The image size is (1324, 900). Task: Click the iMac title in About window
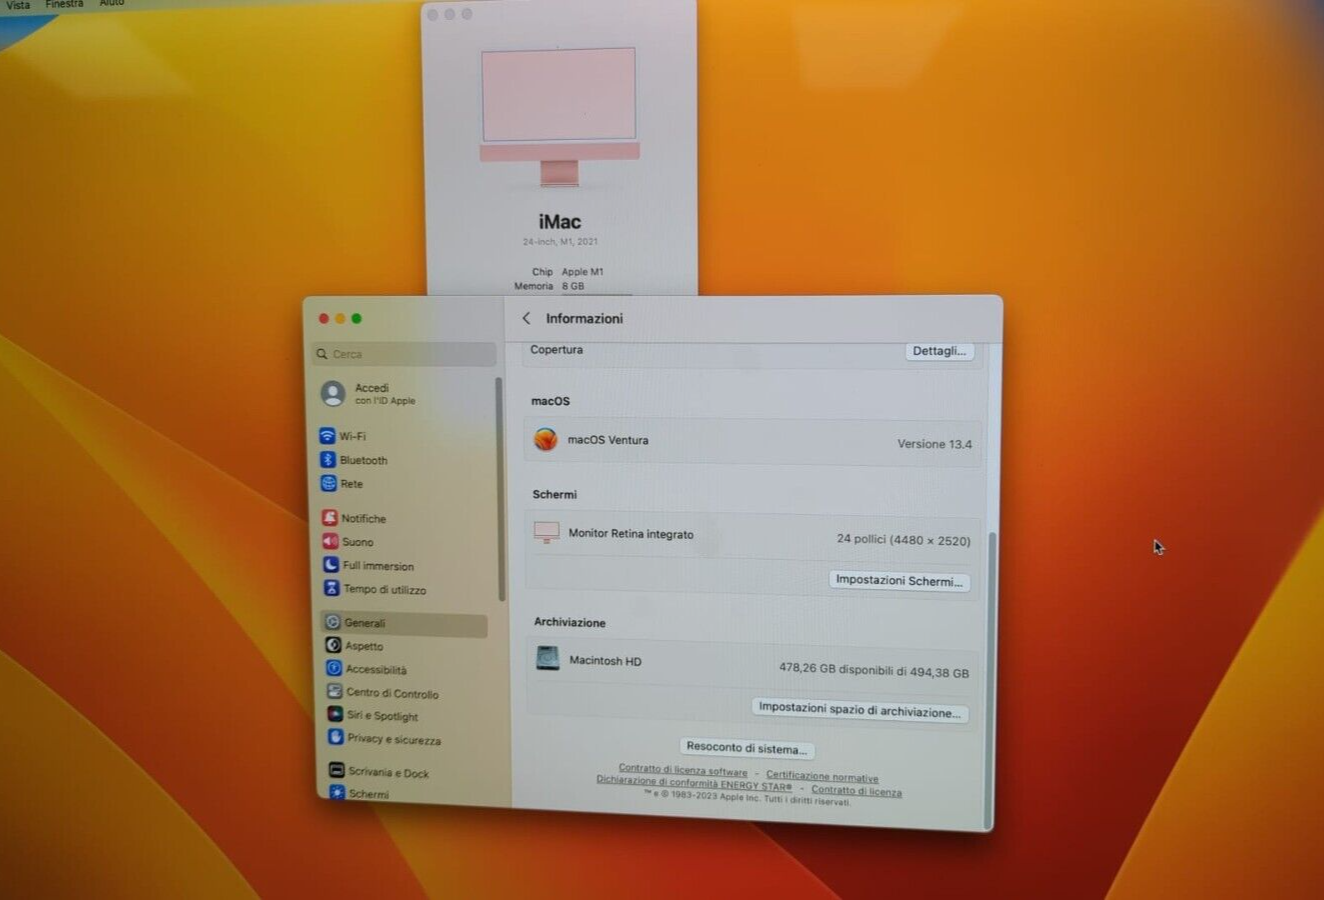[x=560, y=222]
